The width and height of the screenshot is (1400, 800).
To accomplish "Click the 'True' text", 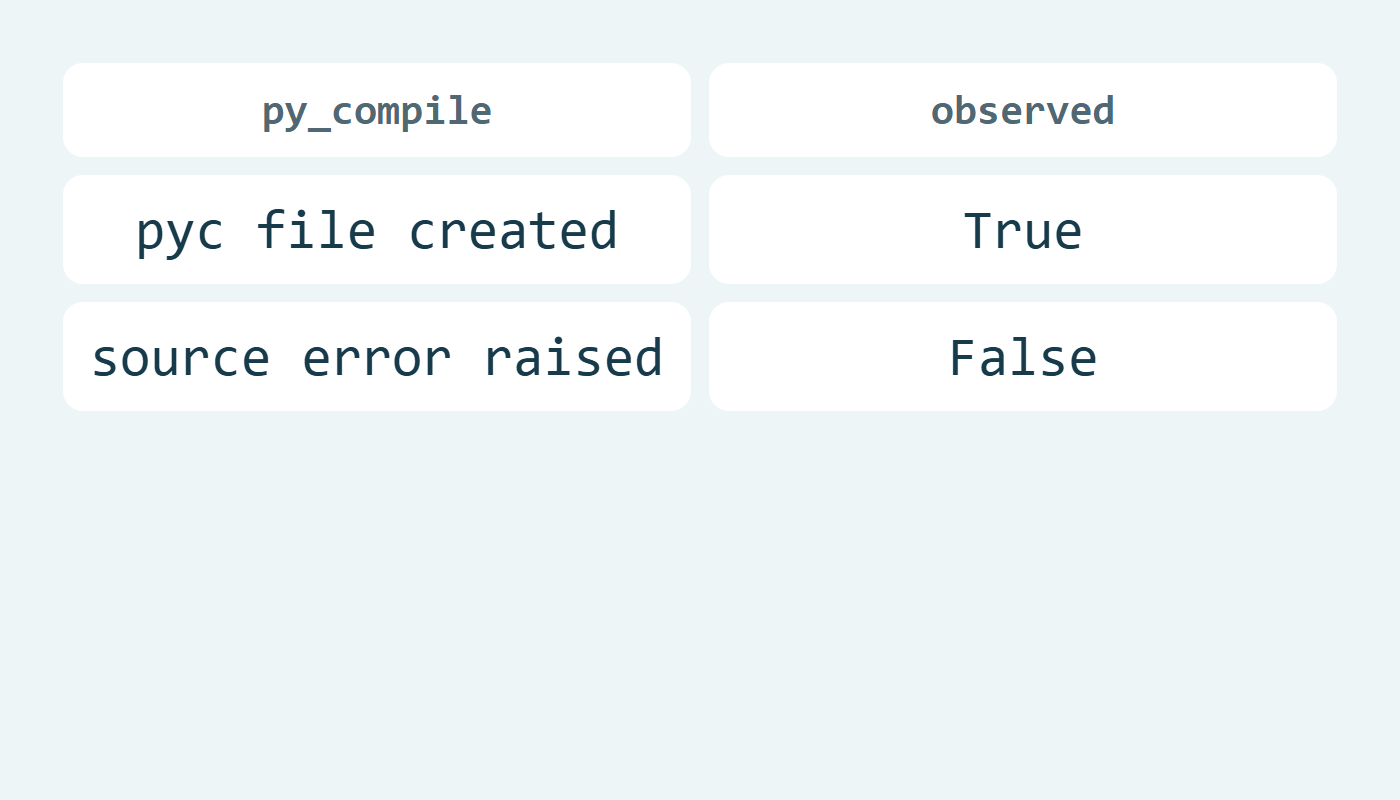I will pyautogui.click(x=1023, y=230).
